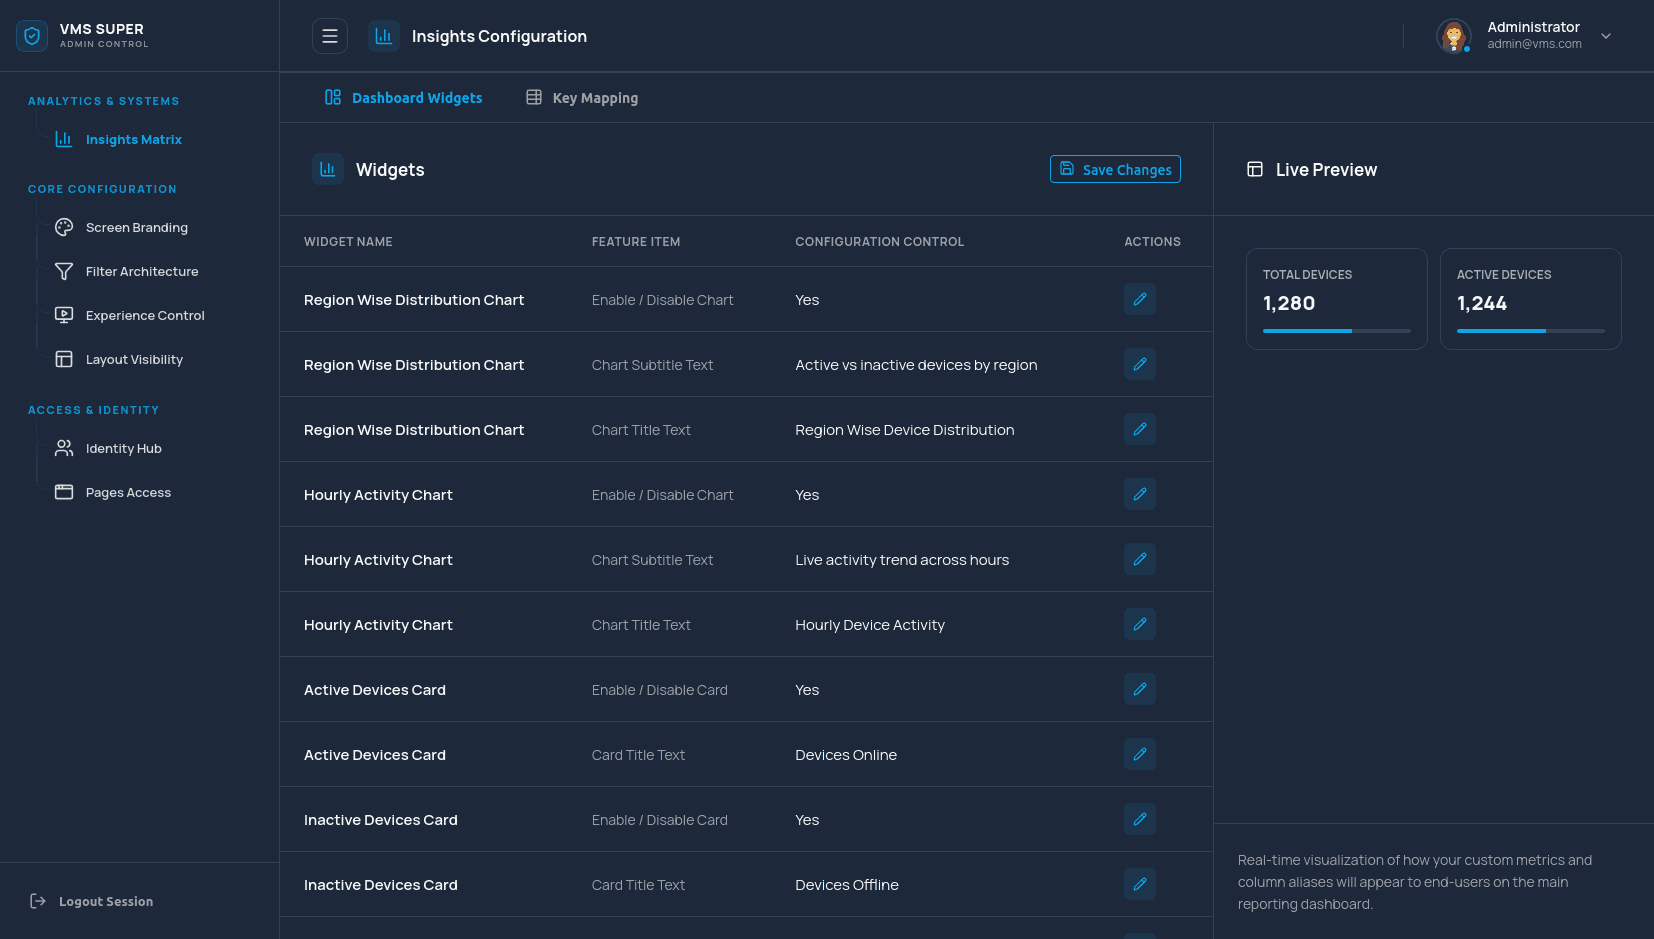Edit the Devices Offline card title

coord(1139,884)
